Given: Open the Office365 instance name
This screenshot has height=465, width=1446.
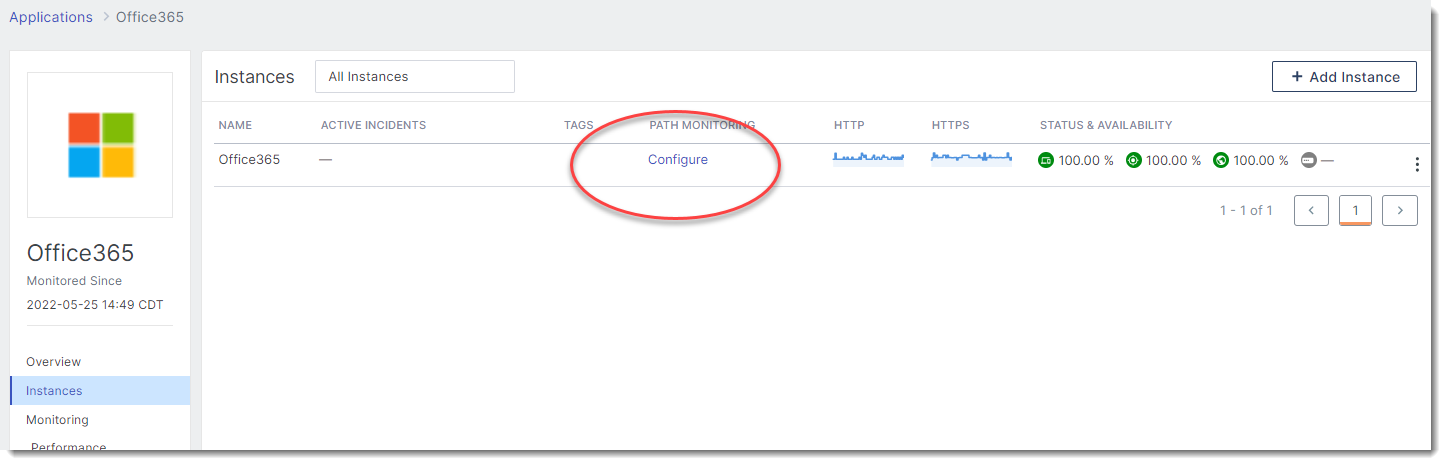Looking at the screenshot, I should (249, 160).
